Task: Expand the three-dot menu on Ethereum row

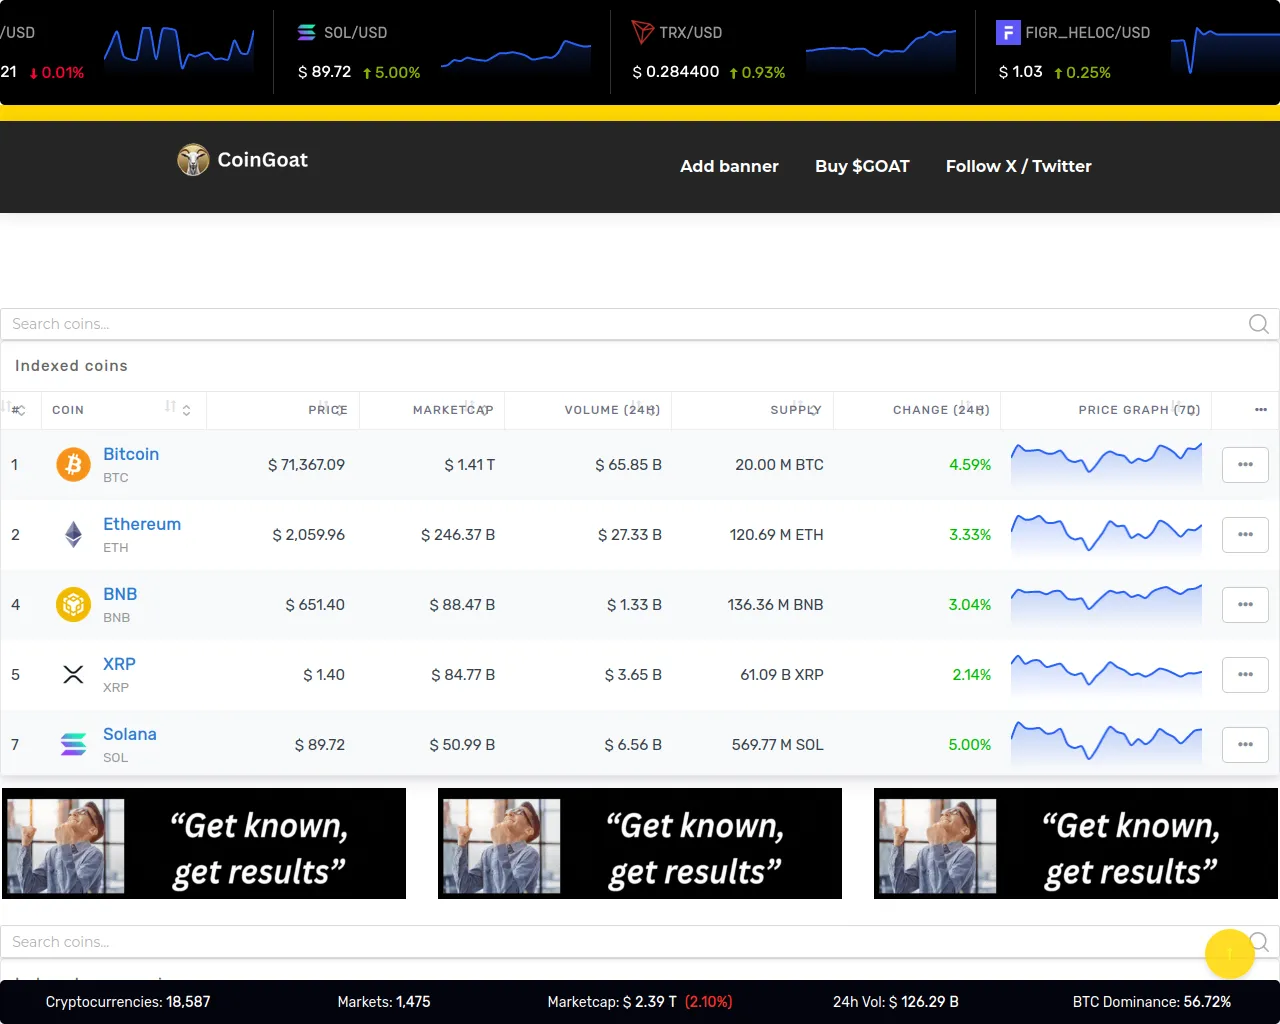Action: coord(1245,535)
